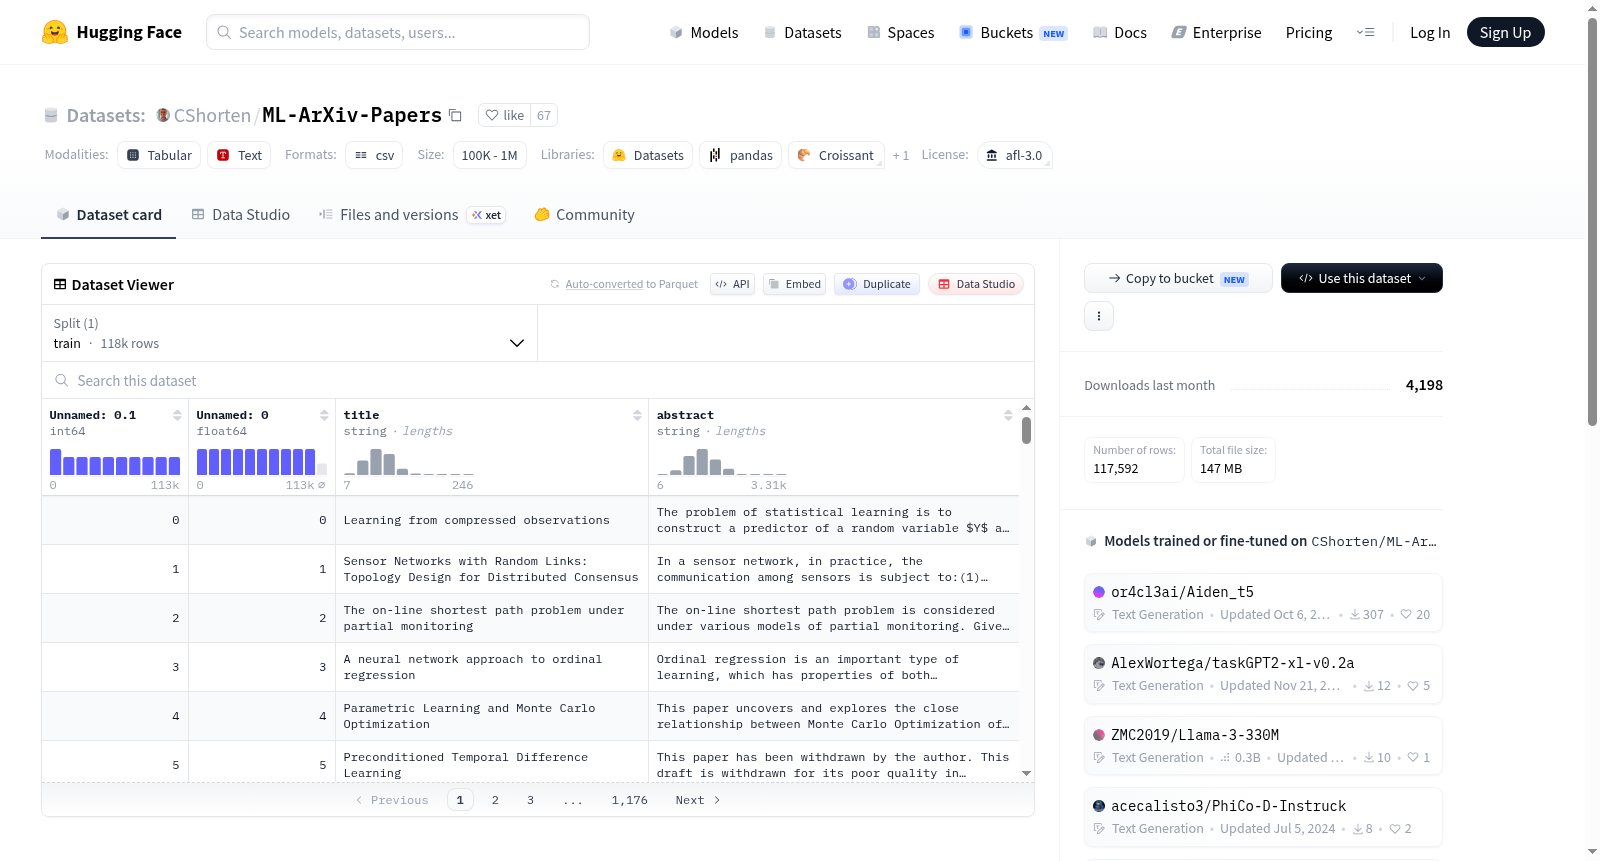Expand the Split train dropdown

pos(289,333)
